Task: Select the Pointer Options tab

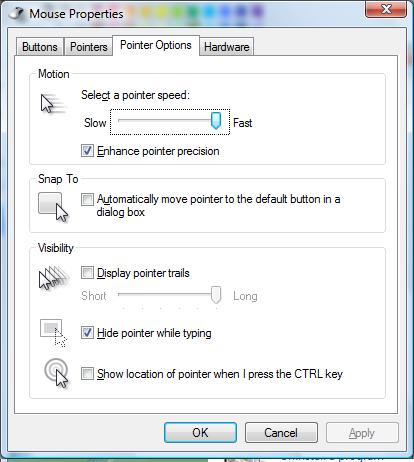Action: click(x=156, y=45)
